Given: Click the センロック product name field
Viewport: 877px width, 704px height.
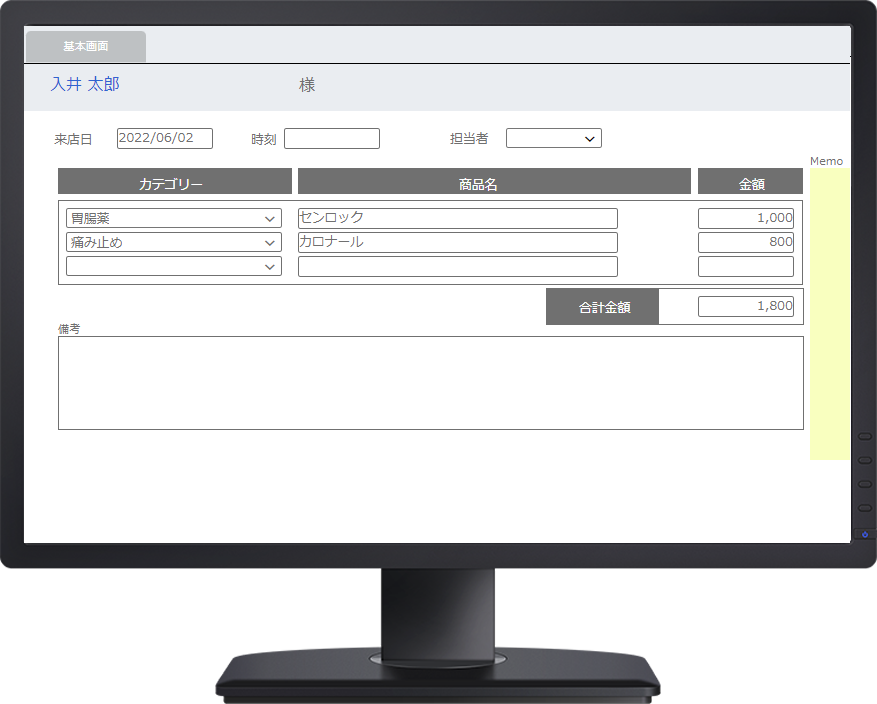Looking at the screenshot, I should point(458,218).
